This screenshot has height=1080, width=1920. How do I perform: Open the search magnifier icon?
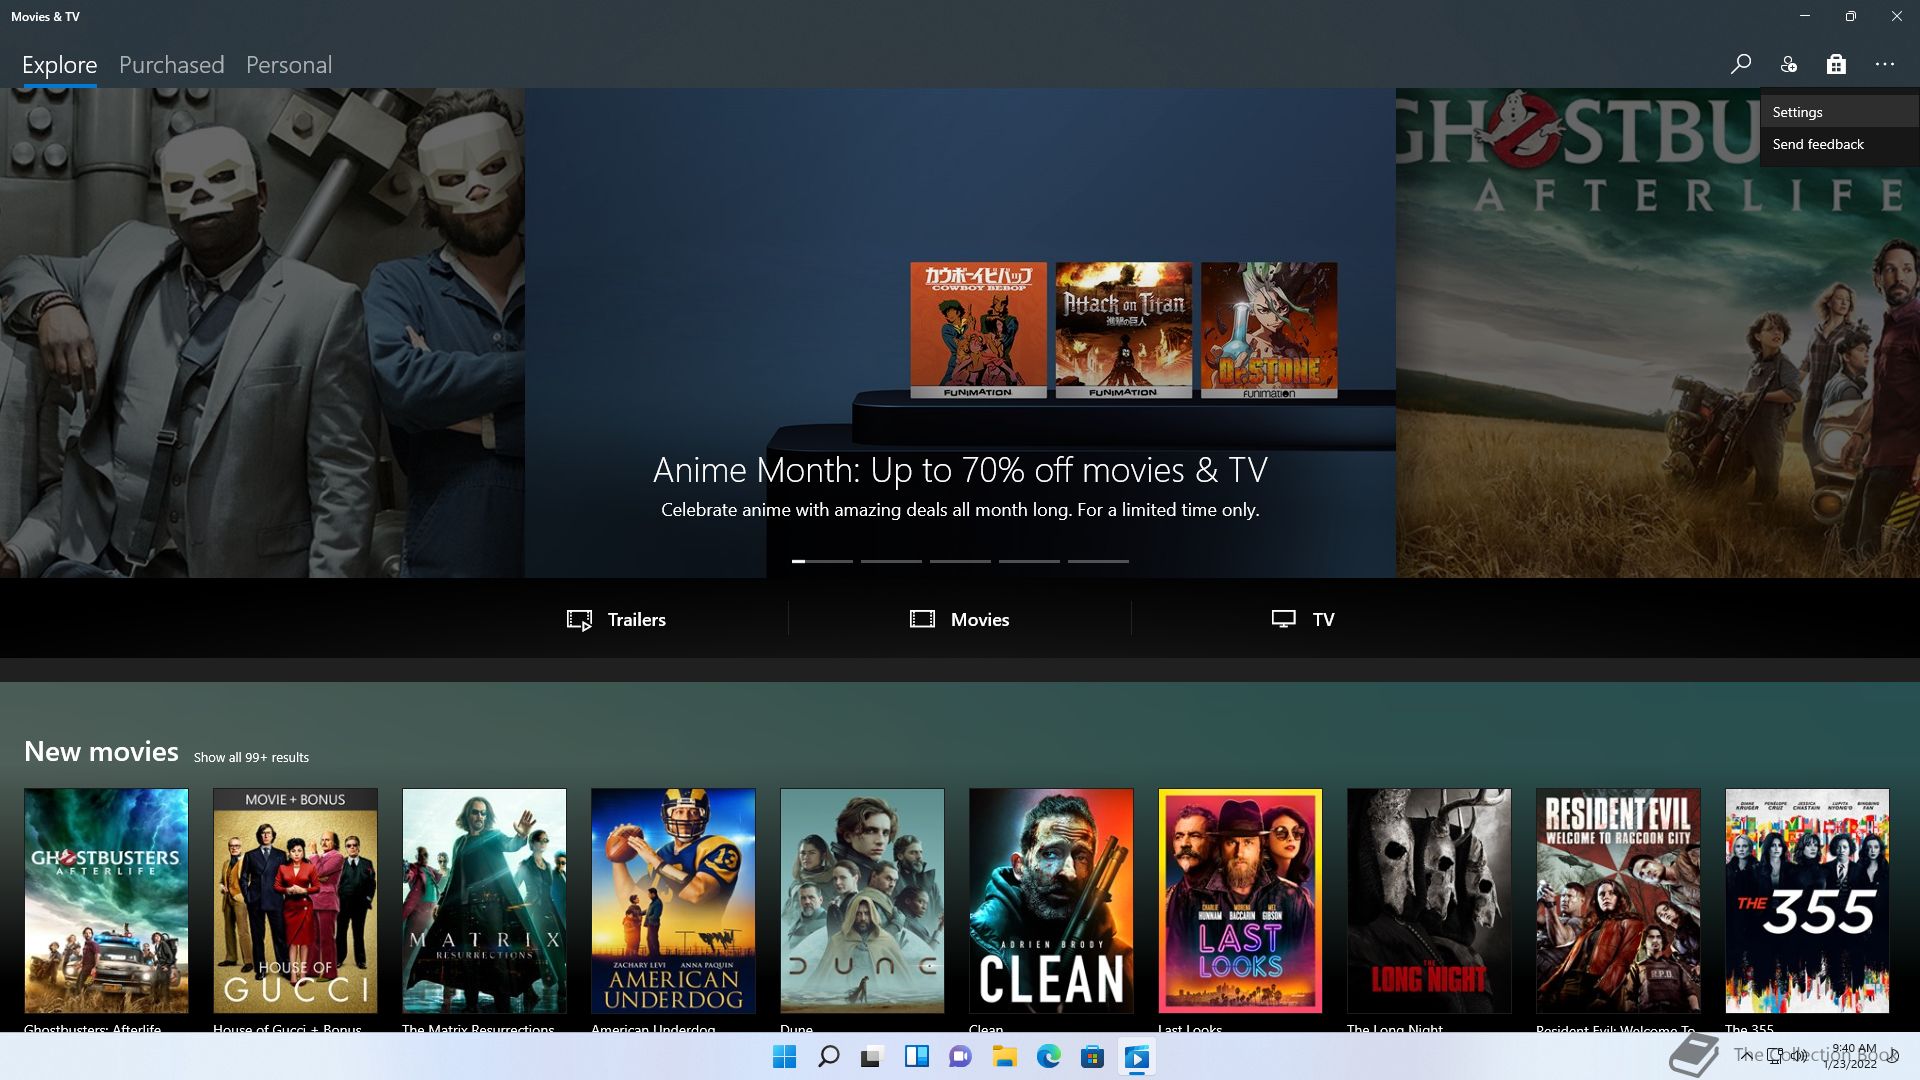[1741, 64]
